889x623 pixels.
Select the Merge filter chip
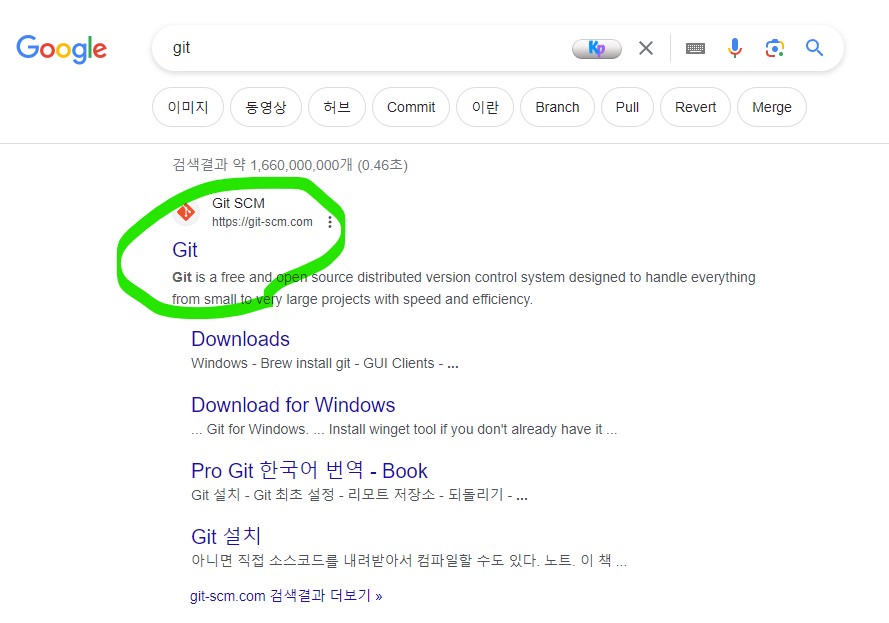pyautogui.click(x=772, y=107)
